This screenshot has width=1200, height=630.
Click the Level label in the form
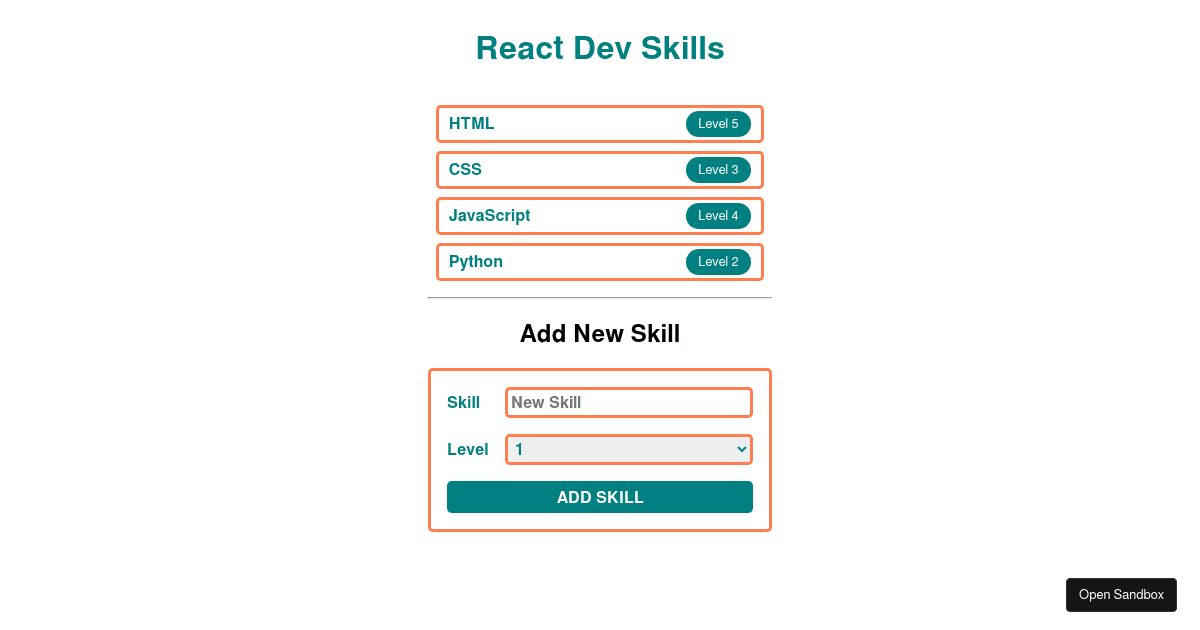pos(467,449)
